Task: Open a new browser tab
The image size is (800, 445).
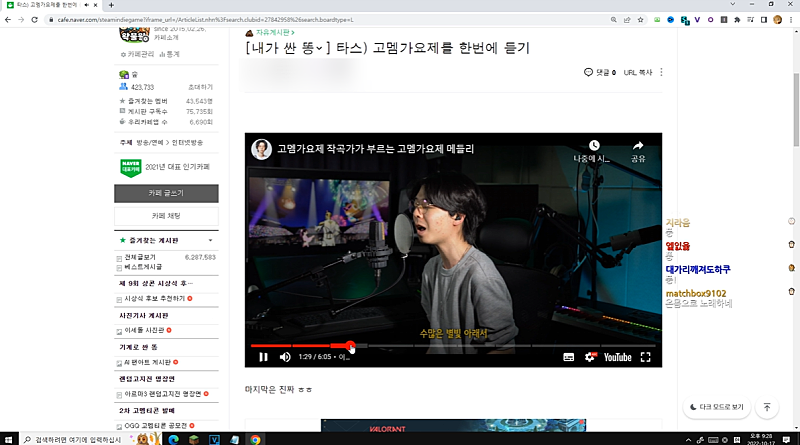Action: coord(111,5)
